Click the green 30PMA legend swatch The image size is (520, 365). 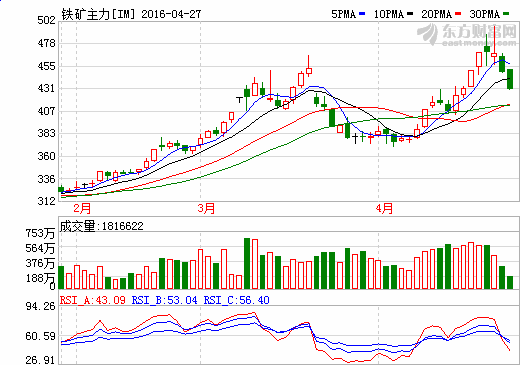pos(506,14)
